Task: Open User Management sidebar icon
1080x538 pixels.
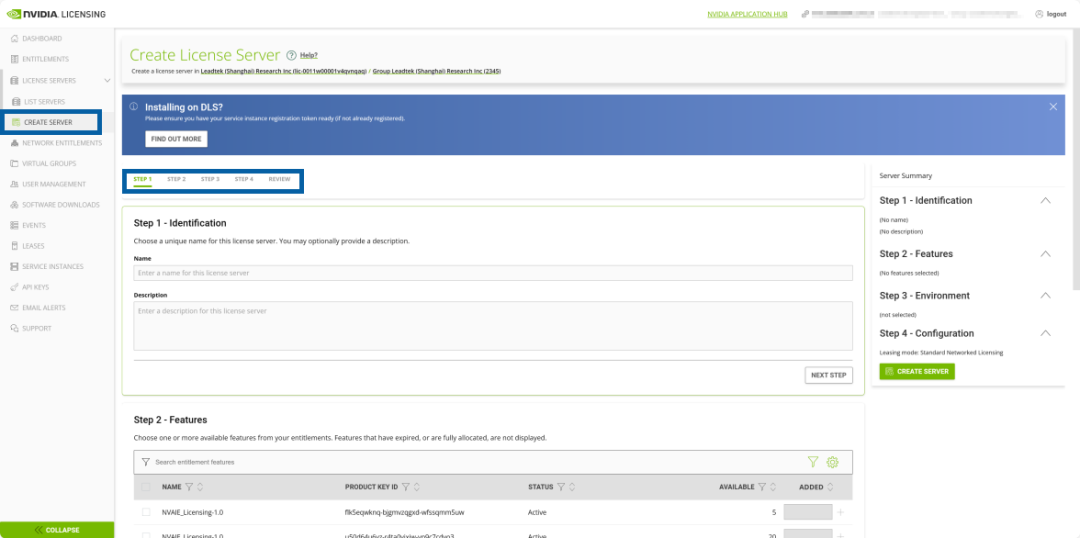Action: coord(15,184)
